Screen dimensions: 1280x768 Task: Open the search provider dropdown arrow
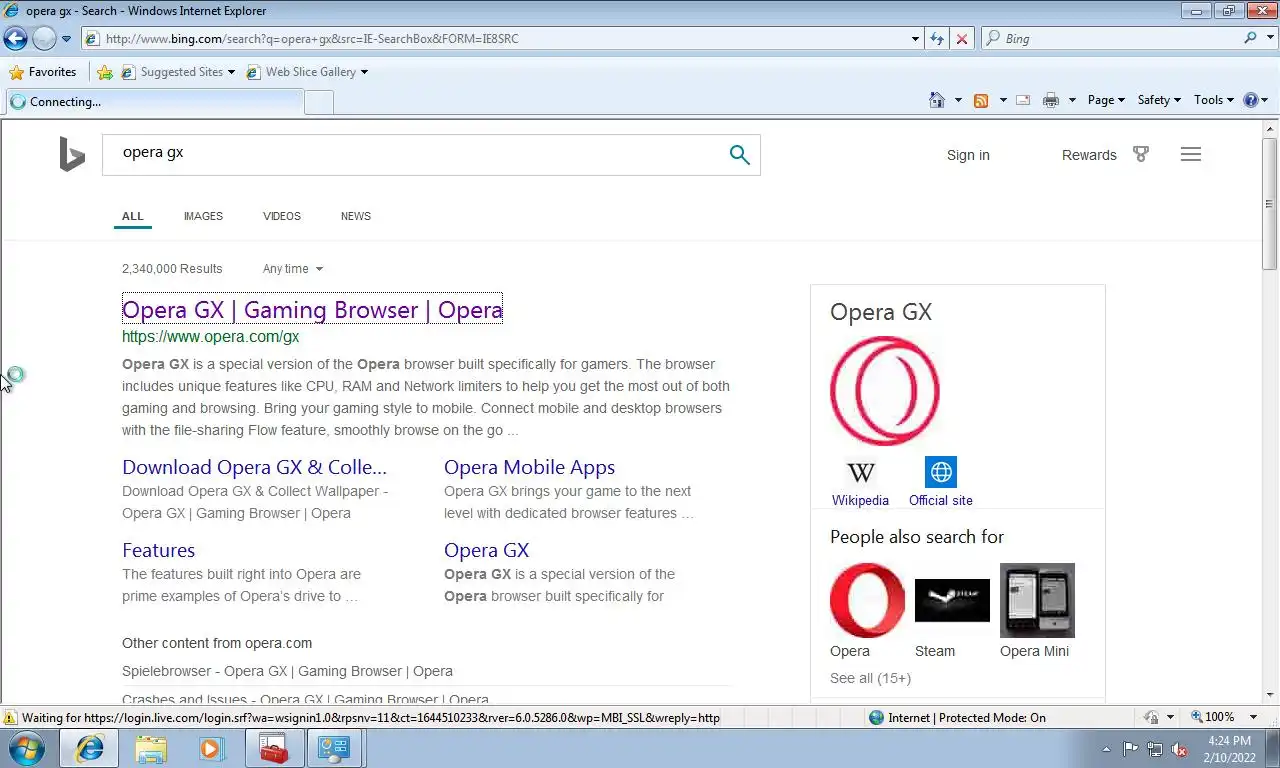pyautogui.click(x=1269, y=39)
